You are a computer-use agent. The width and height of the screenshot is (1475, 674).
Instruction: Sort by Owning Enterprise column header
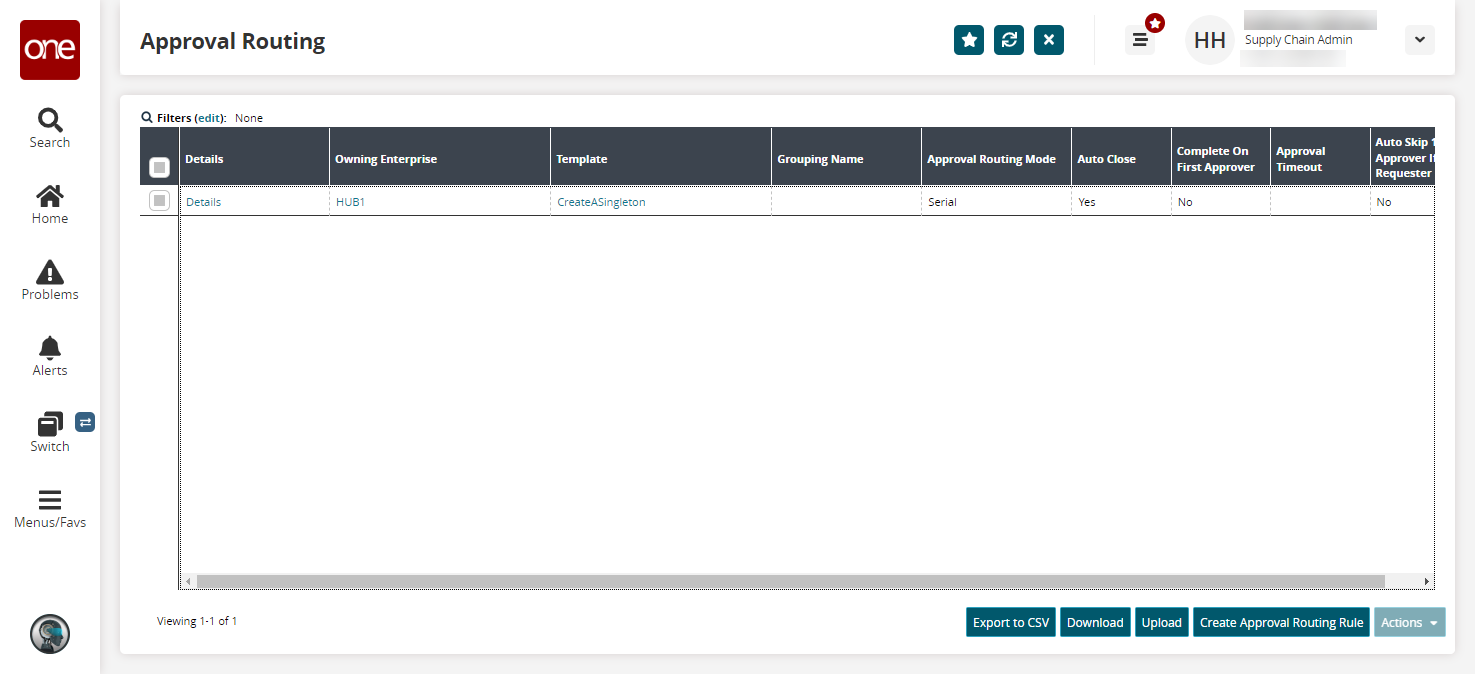pyautogui.click(x=440, y=157)
